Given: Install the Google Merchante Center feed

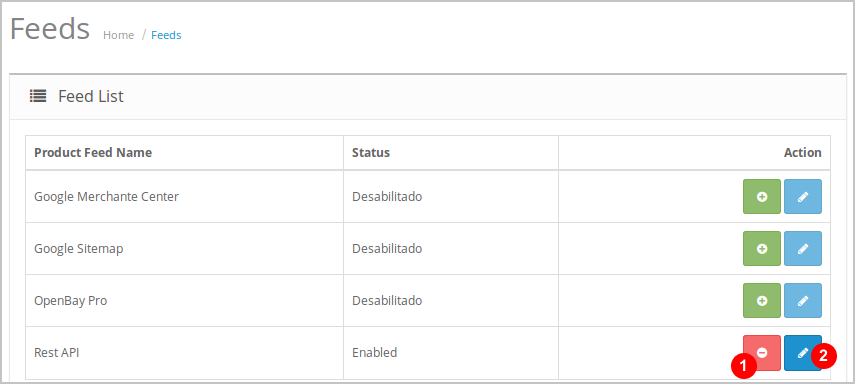Looking at the screenshot, I should pos(762,196).
